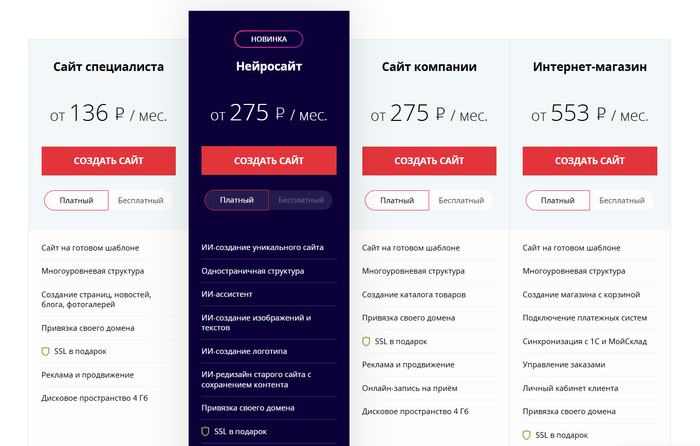The height and width of the screenshot is (446, 700).
Task: Select Платный option for Интернет-магазин
Action: tap(558, 200)
